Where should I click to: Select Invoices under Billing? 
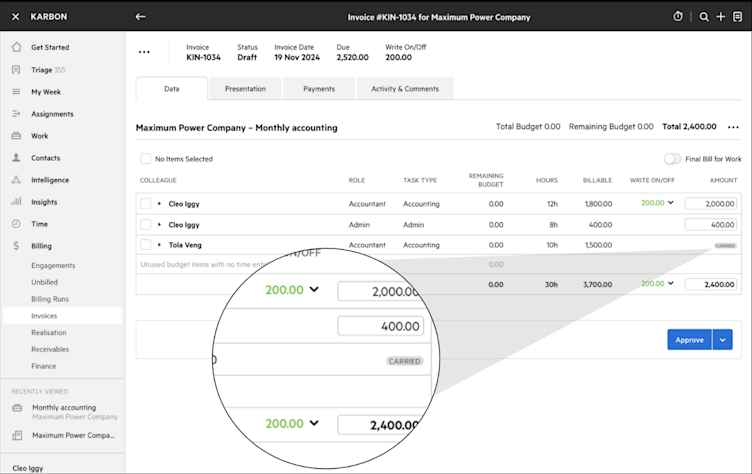[x=62, y=316]
